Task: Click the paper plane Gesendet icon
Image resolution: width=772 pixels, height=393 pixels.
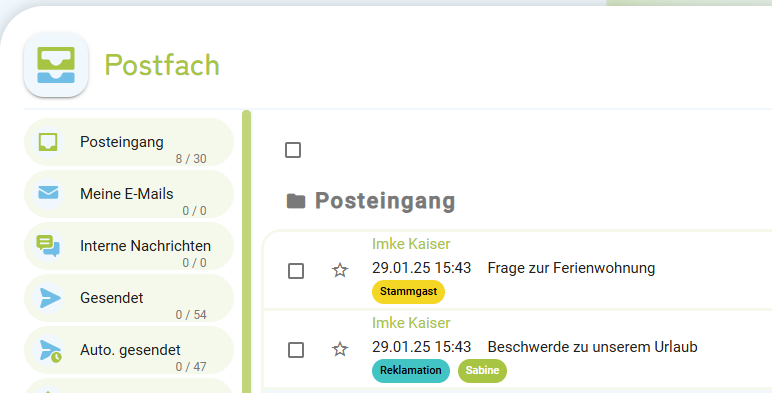Action: (x=50, y=298)
